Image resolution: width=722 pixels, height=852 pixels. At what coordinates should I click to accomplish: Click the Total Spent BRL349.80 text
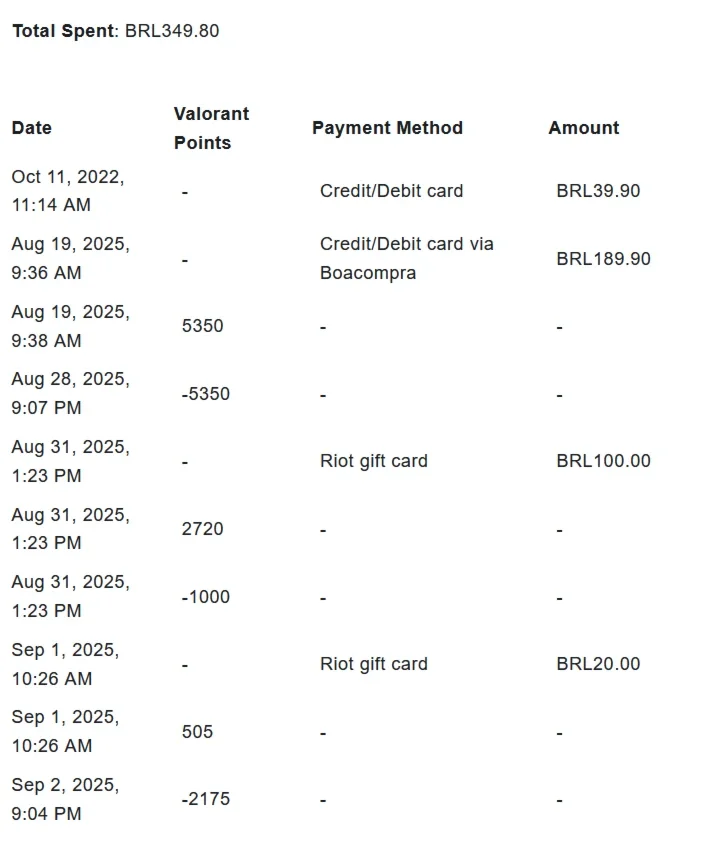(x=116, y=31)
